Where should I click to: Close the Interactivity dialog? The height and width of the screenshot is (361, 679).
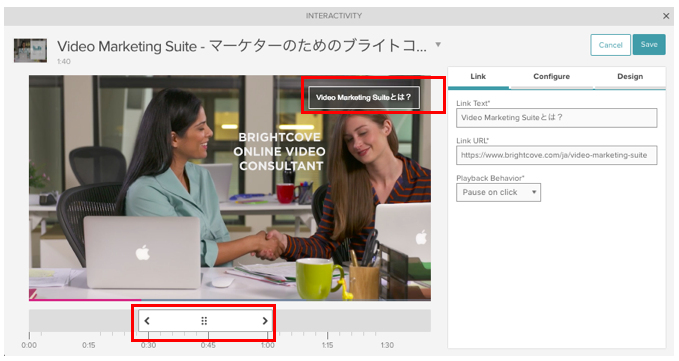pyautogui.click(x=666, y=16)
